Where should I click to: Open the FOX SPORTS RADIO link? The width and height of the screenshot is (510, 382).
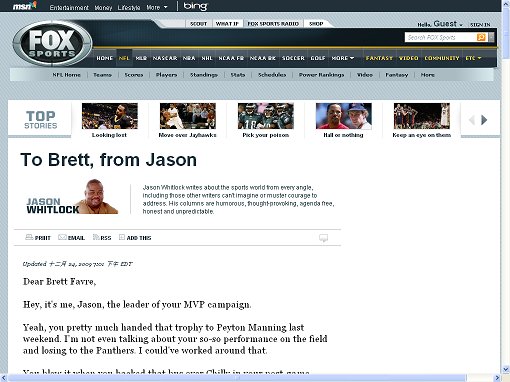[x=273, y=24]
